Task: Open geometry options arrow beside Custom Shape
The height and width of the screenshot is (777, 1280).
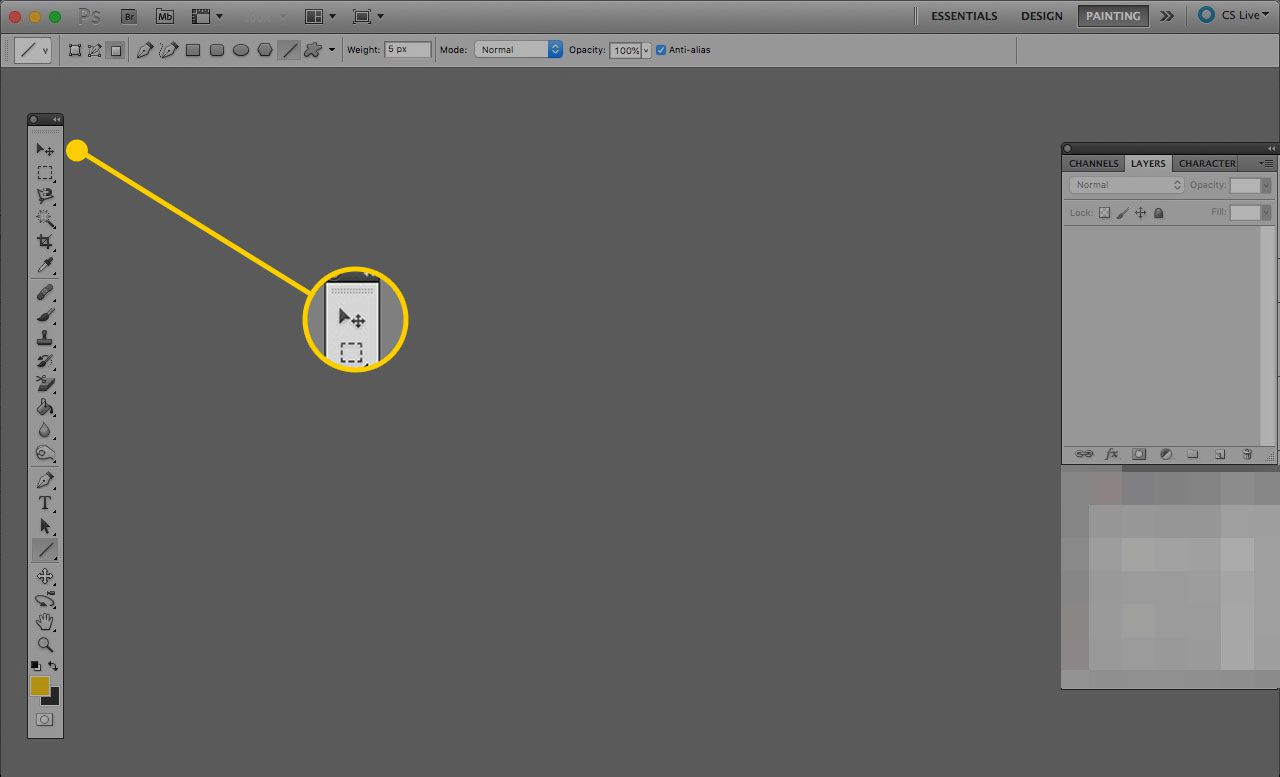Action: point(332,50)
